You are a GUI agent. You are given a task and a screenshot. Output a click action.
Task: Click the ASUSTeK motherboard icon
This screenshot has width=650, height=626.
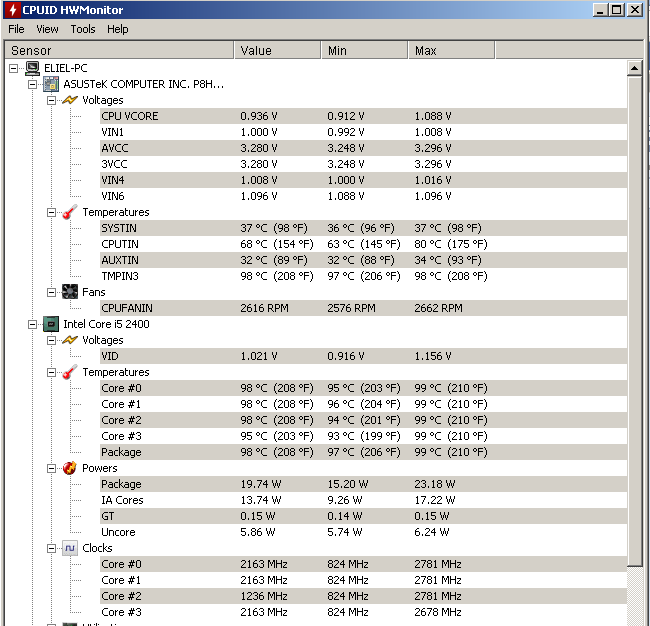51,84
